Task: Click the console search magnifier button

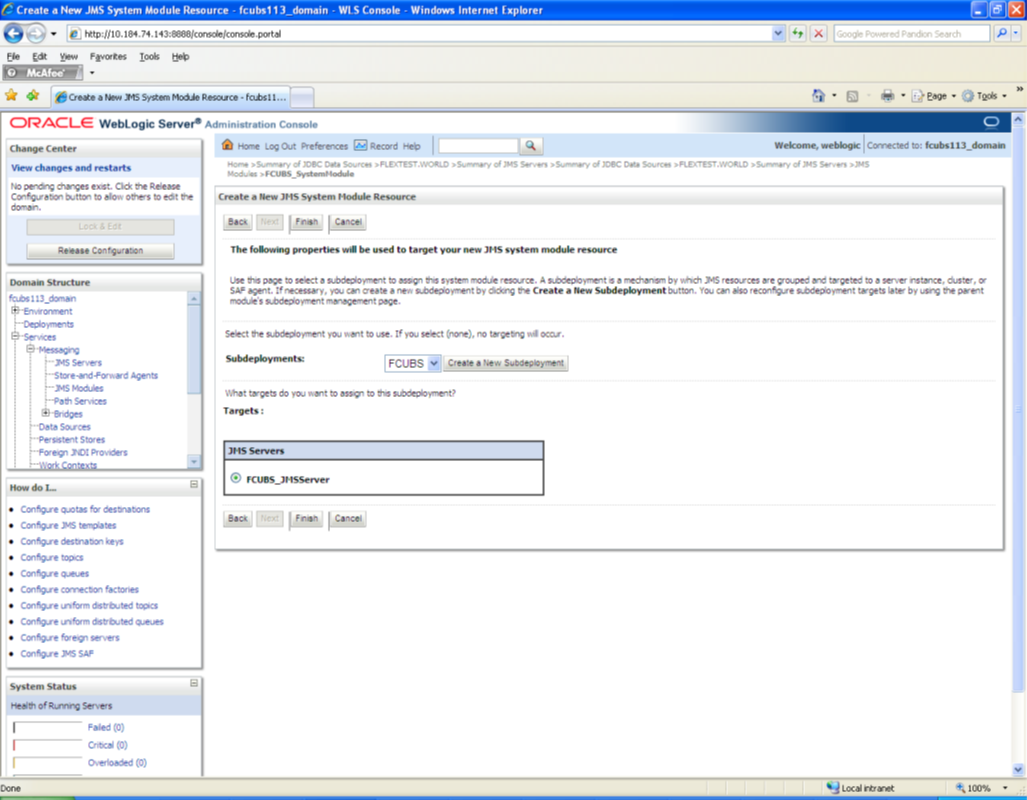Action: 531,145
